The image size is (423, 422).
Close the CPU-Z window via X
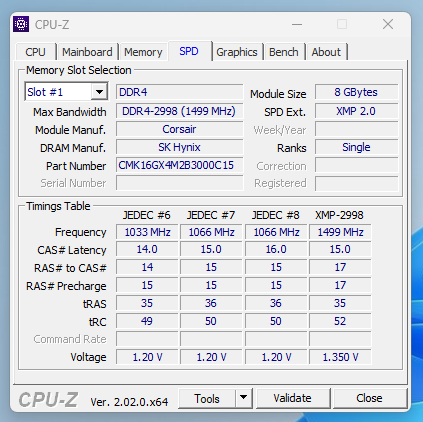[388, 24]
